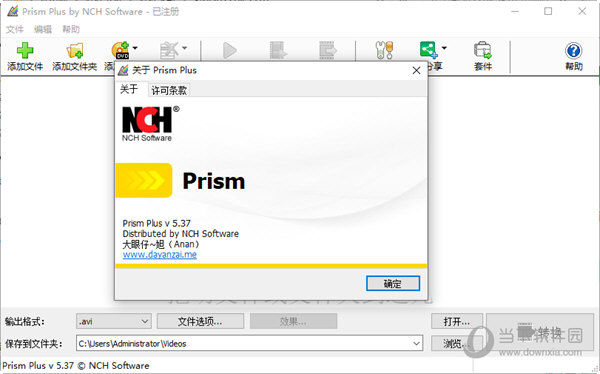Click the NCH Software logo
The image size is (600, 374).
pyautogui.click(x=150, y=124)
